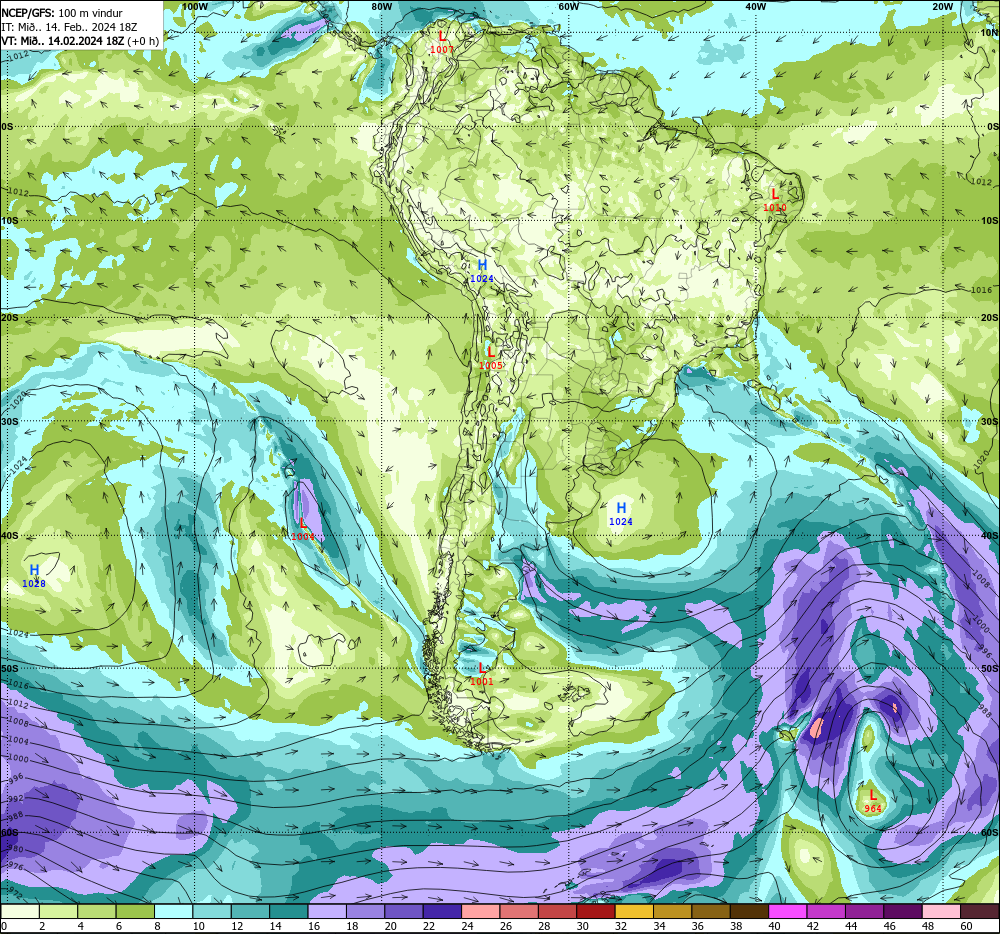Pick the 48–60 light pink legend swatch
Viewport: 1000px width, 934px height.
pyautogui.click(x=941, y=911)
